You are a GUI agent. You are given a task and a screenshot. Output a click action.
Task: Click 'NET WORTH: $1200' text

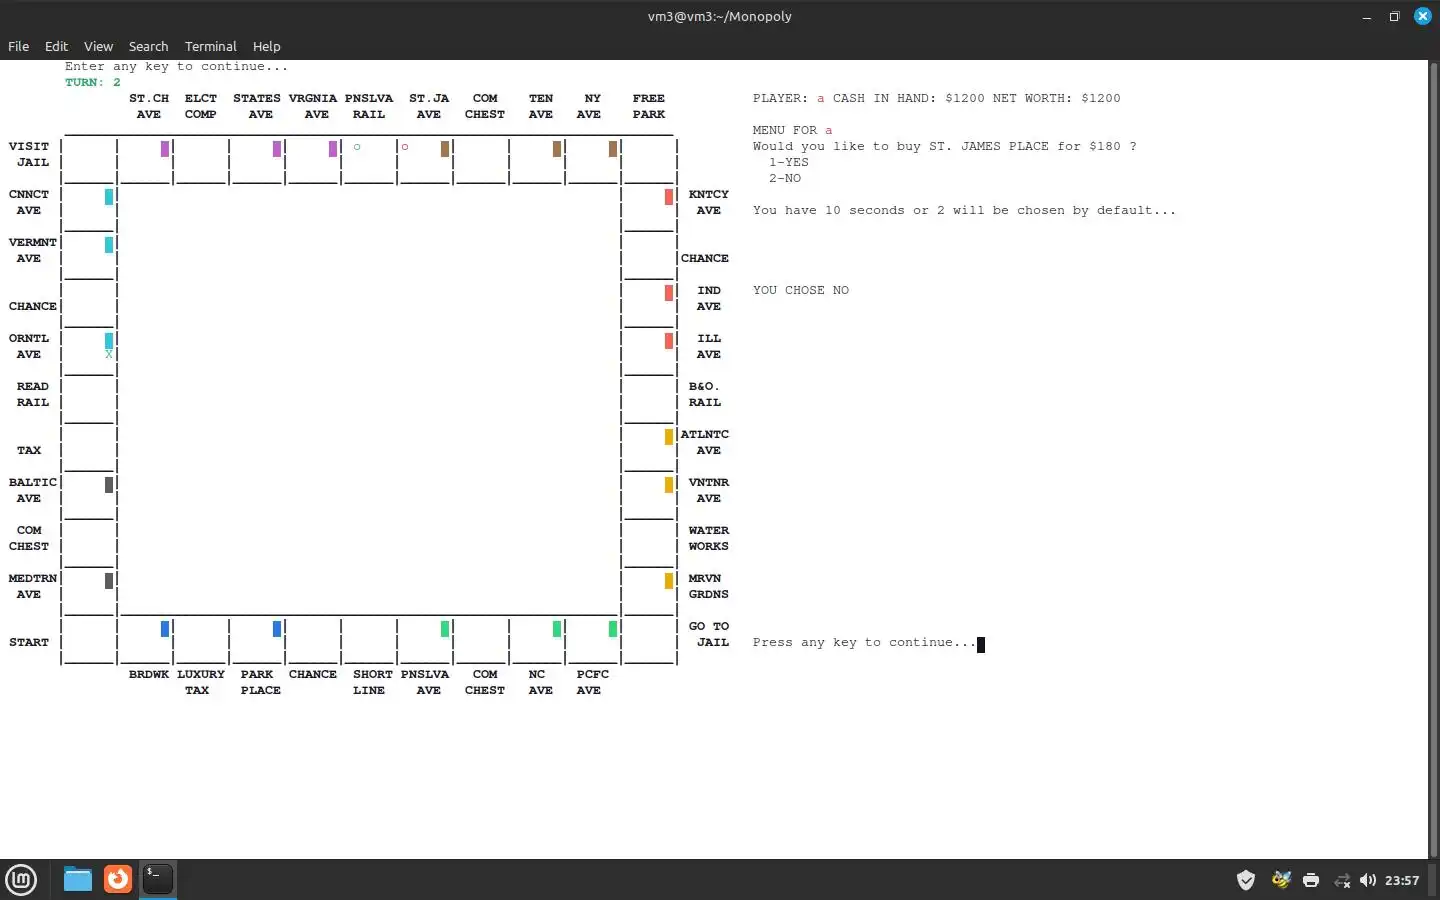pyautogui.click(x=1057, y=98)
